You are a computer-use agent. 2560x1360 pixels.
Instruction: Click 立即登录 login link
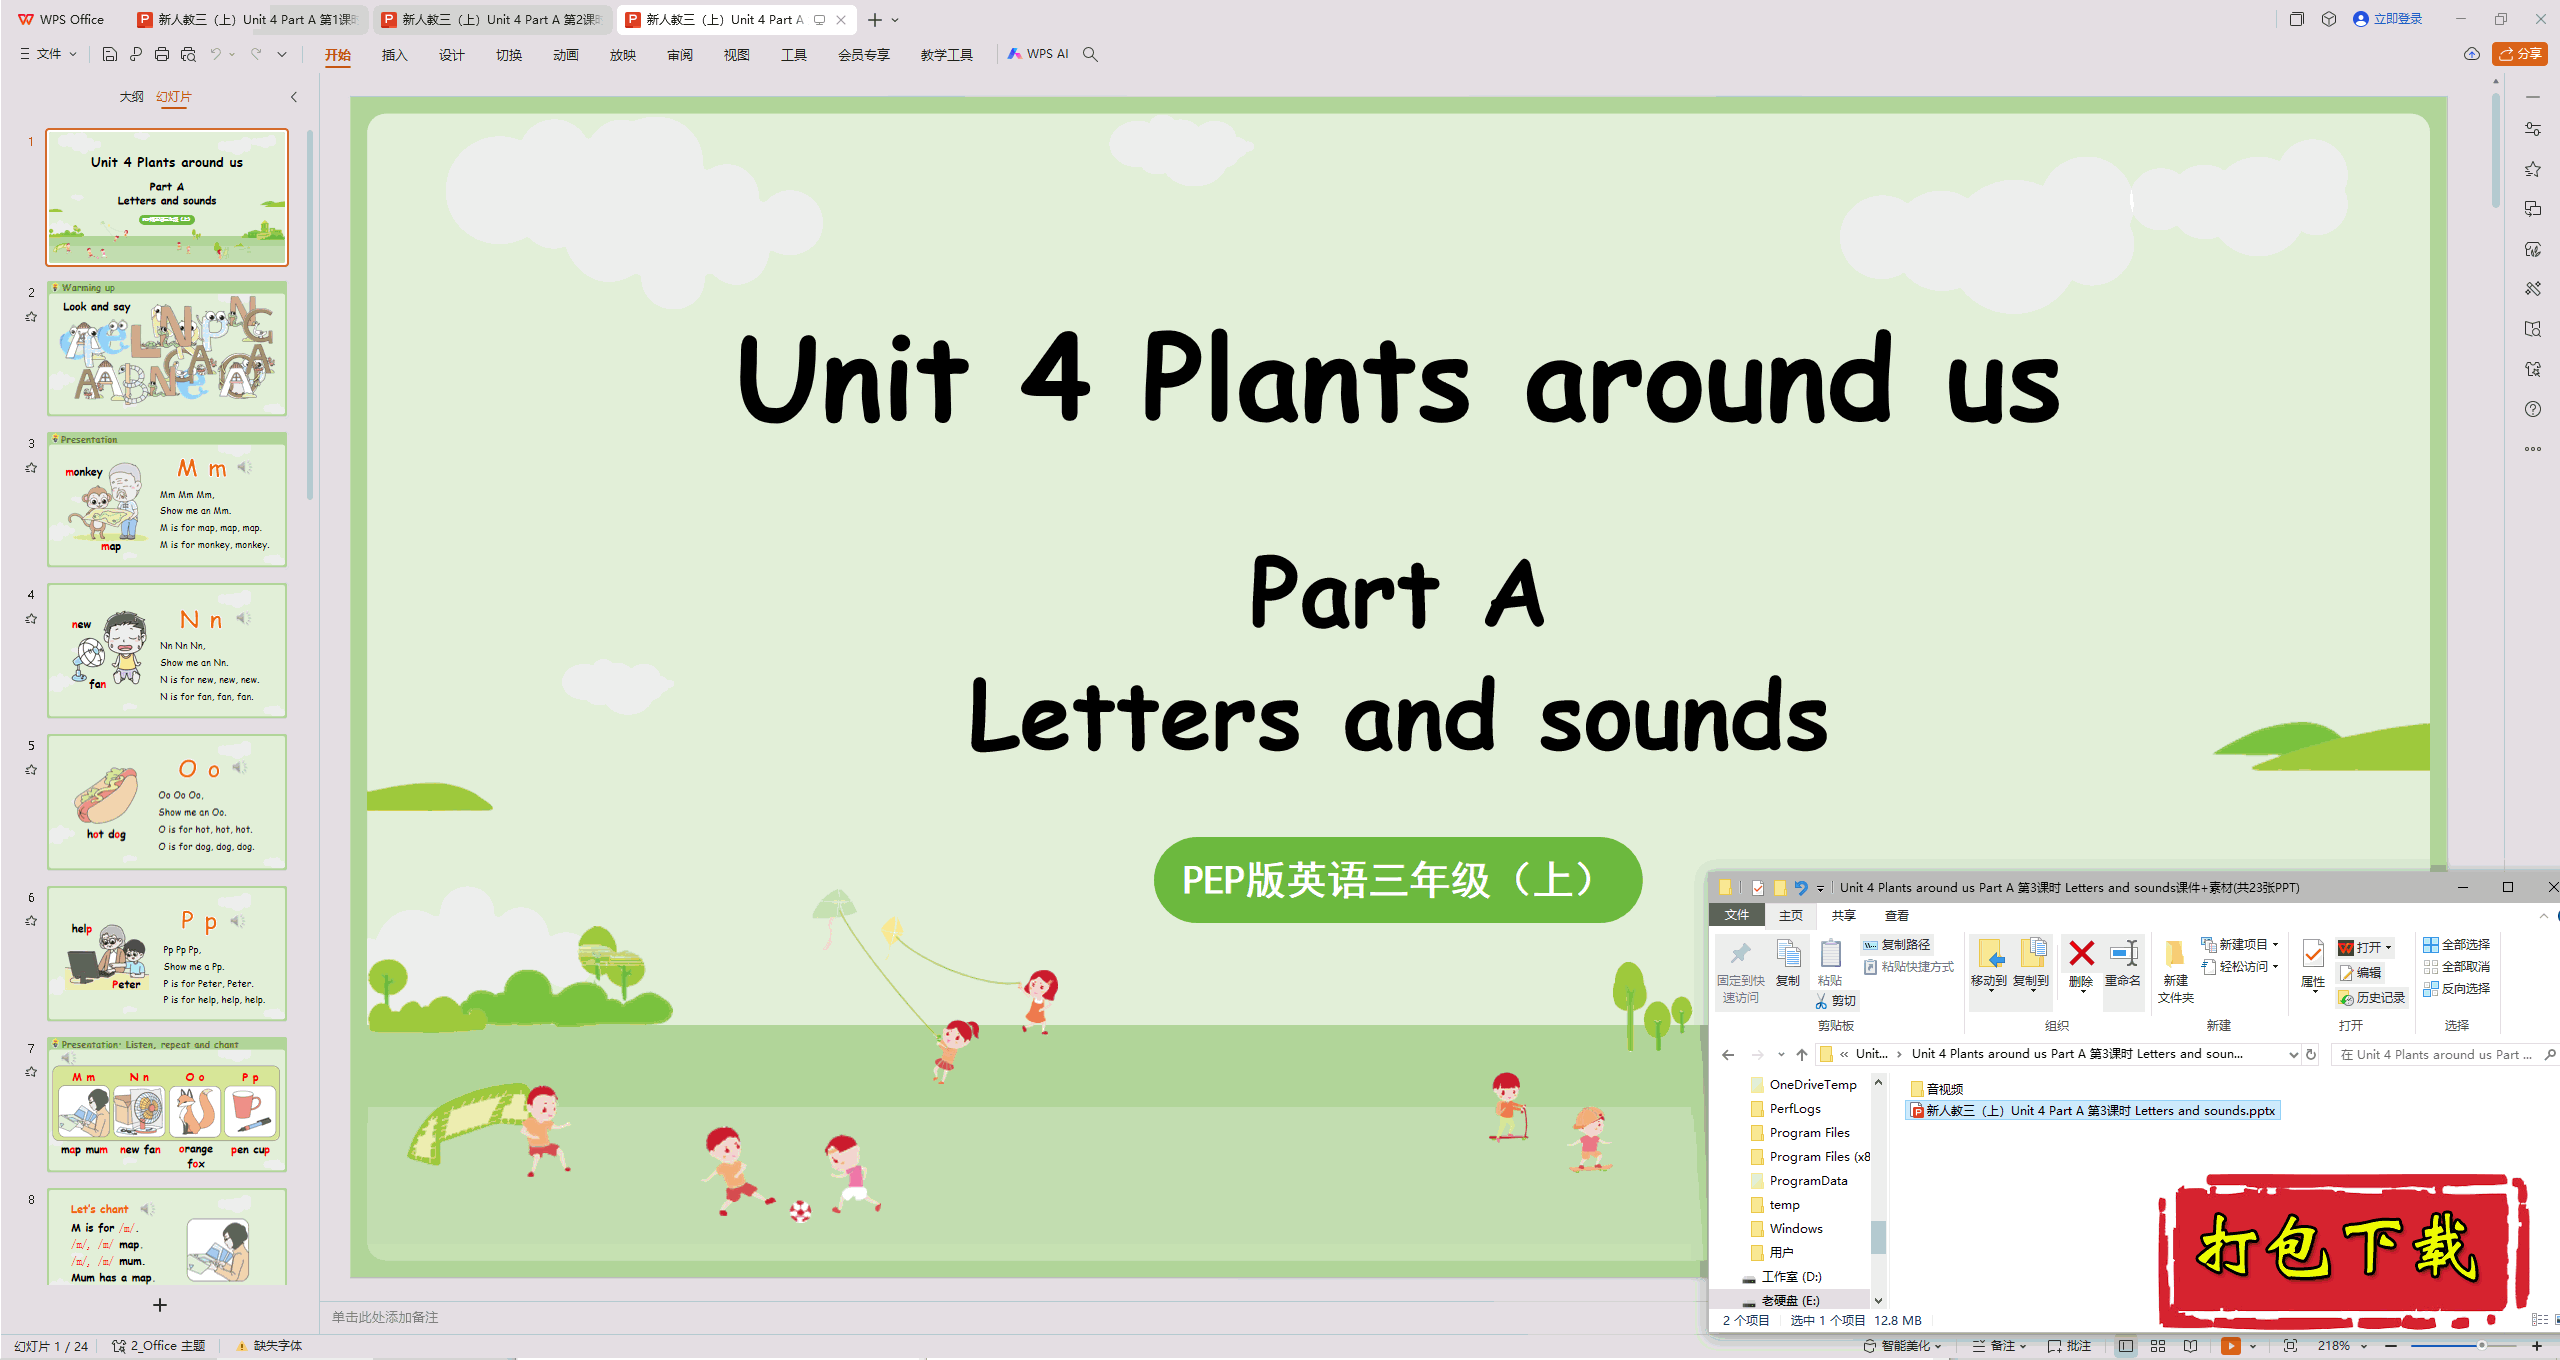coord(2388,19)
